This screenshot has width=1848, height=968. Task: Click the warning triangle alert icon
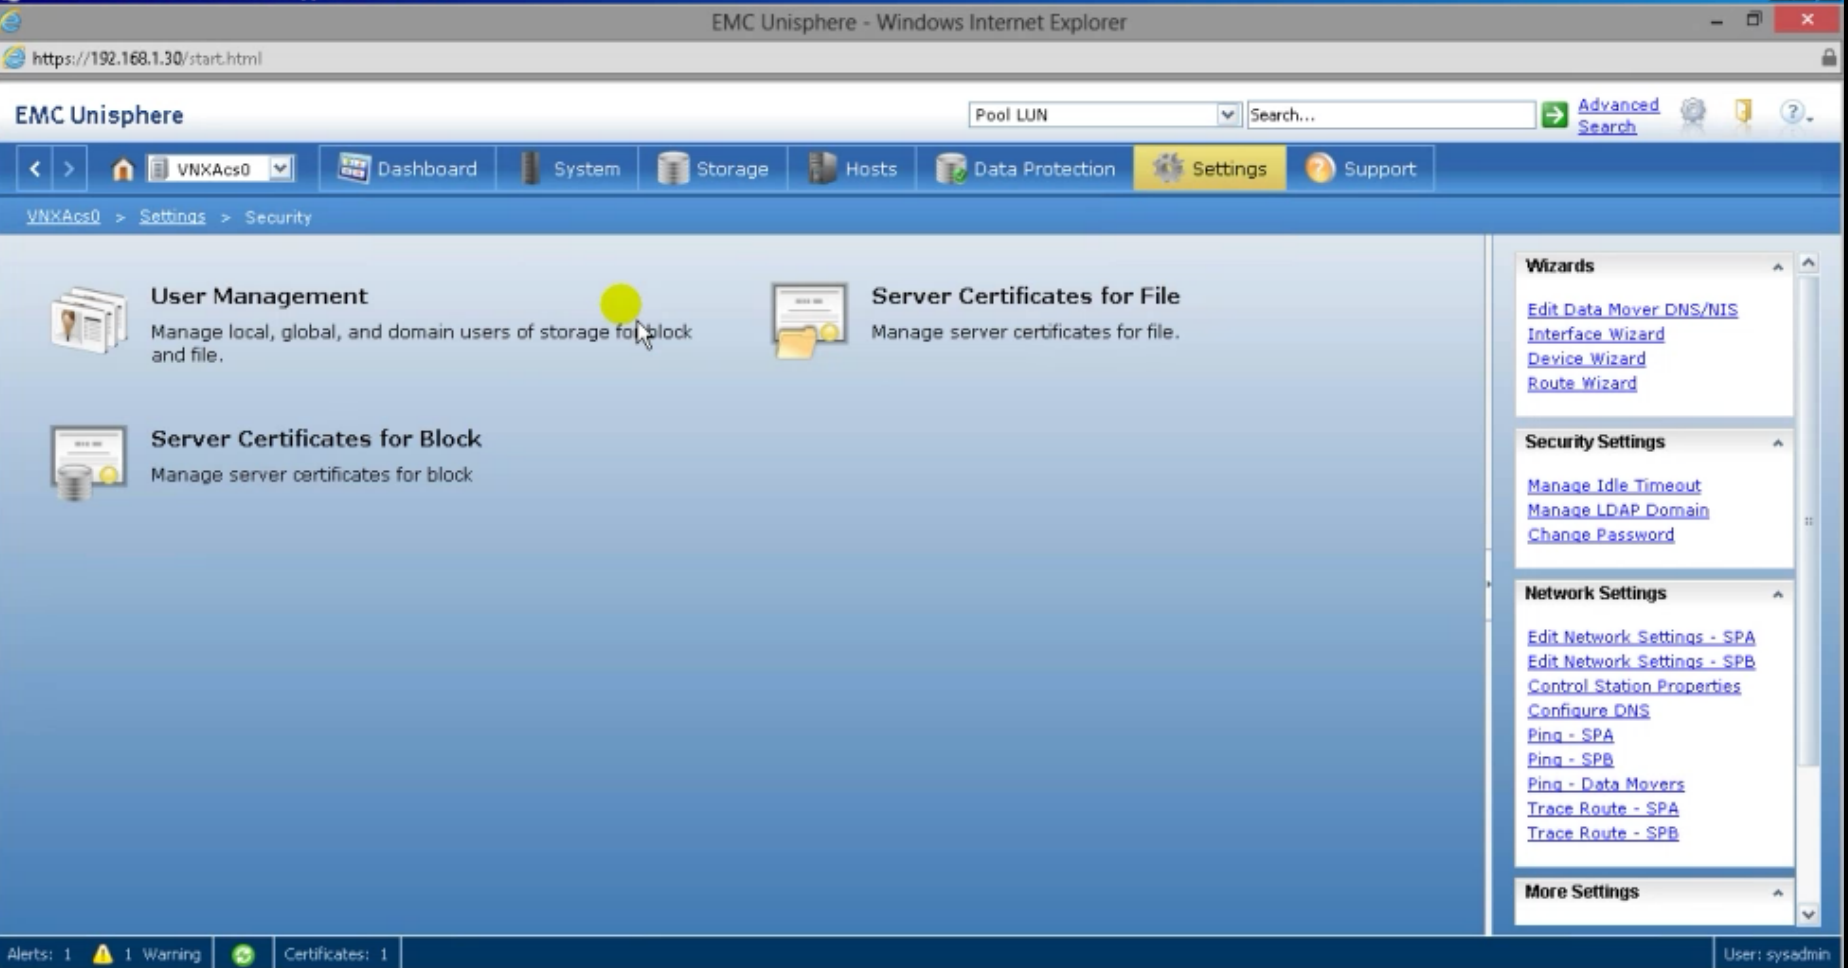[103, 954]
